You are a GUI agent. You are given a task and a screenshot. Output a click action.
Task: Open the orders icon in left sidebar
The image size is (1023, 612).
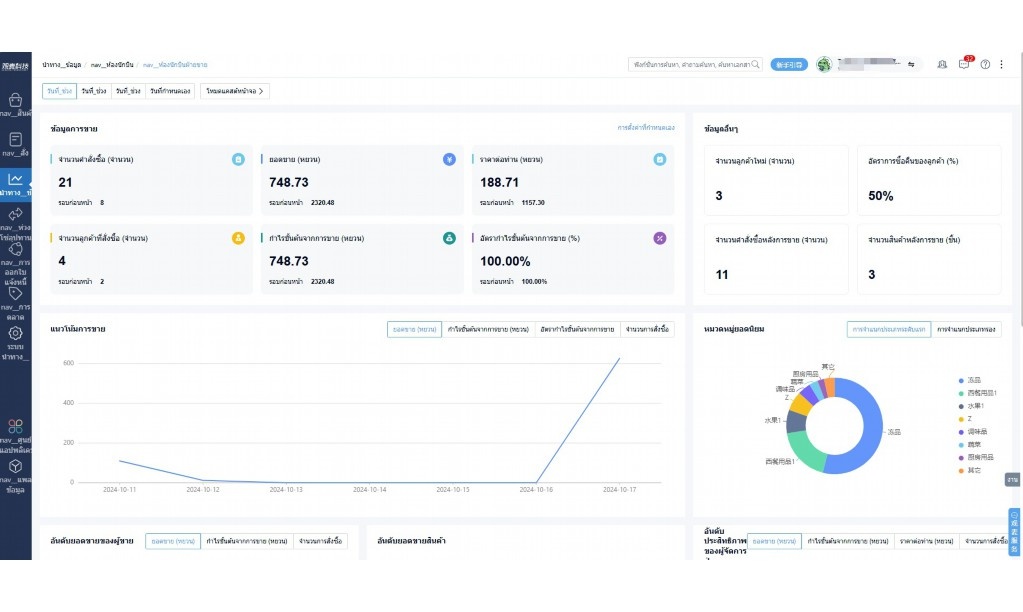tap(15, 140)
